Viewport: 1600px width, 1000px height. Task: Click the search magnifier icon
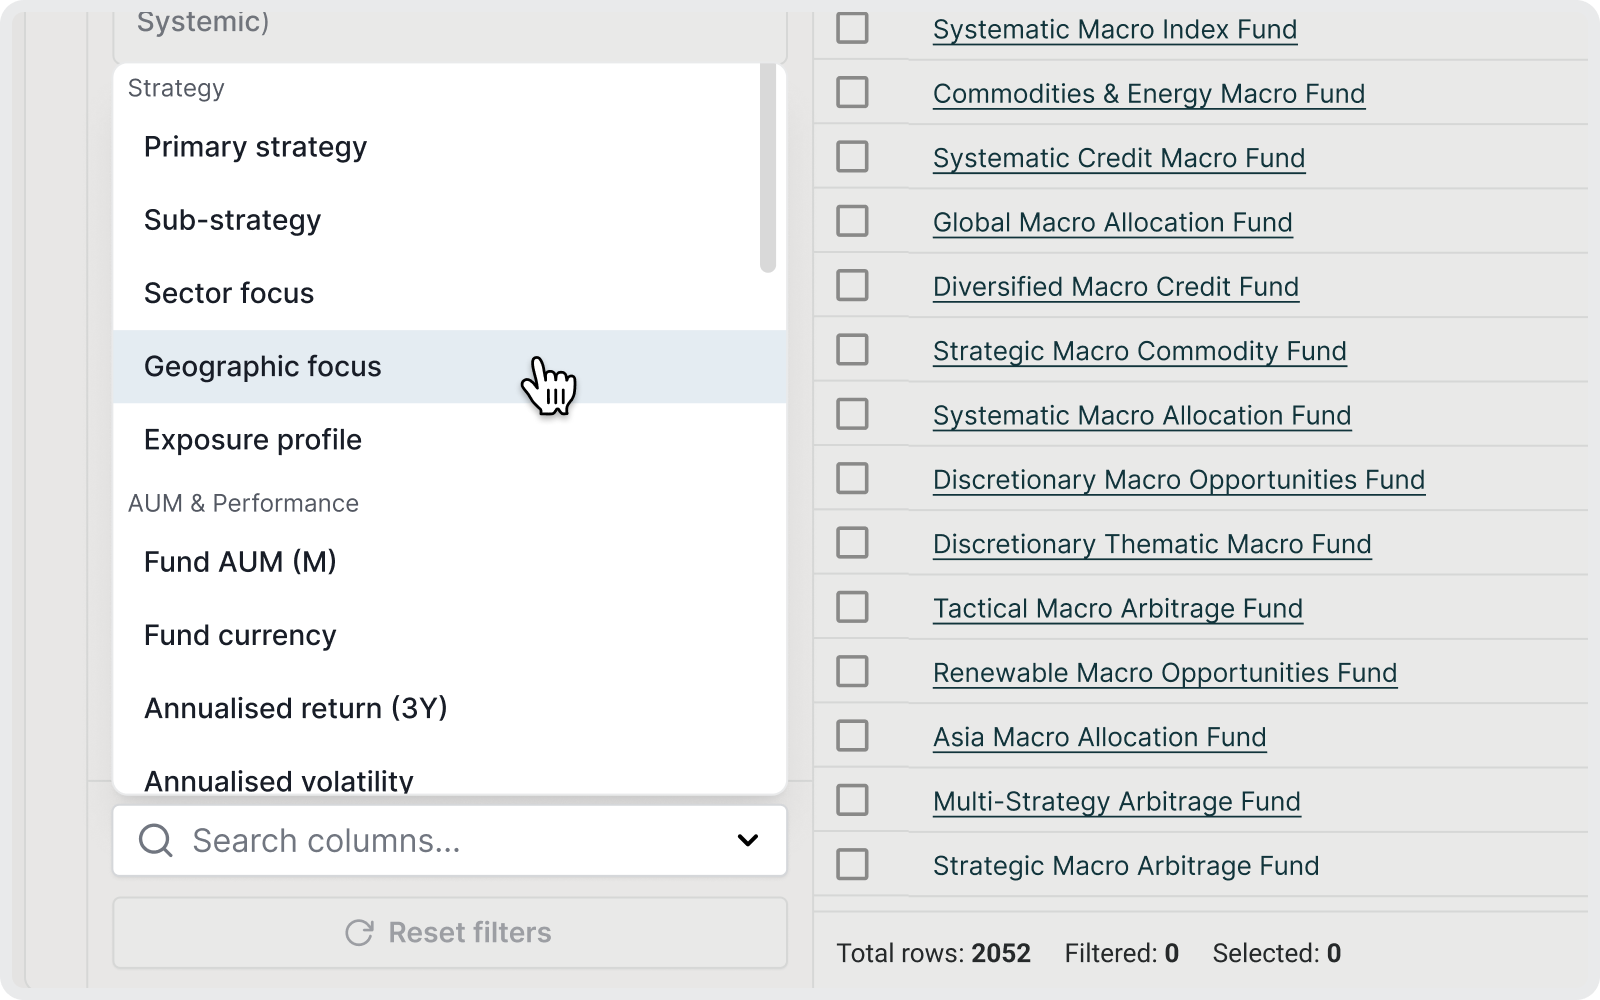pyautogui.click(x=156, y=841)
